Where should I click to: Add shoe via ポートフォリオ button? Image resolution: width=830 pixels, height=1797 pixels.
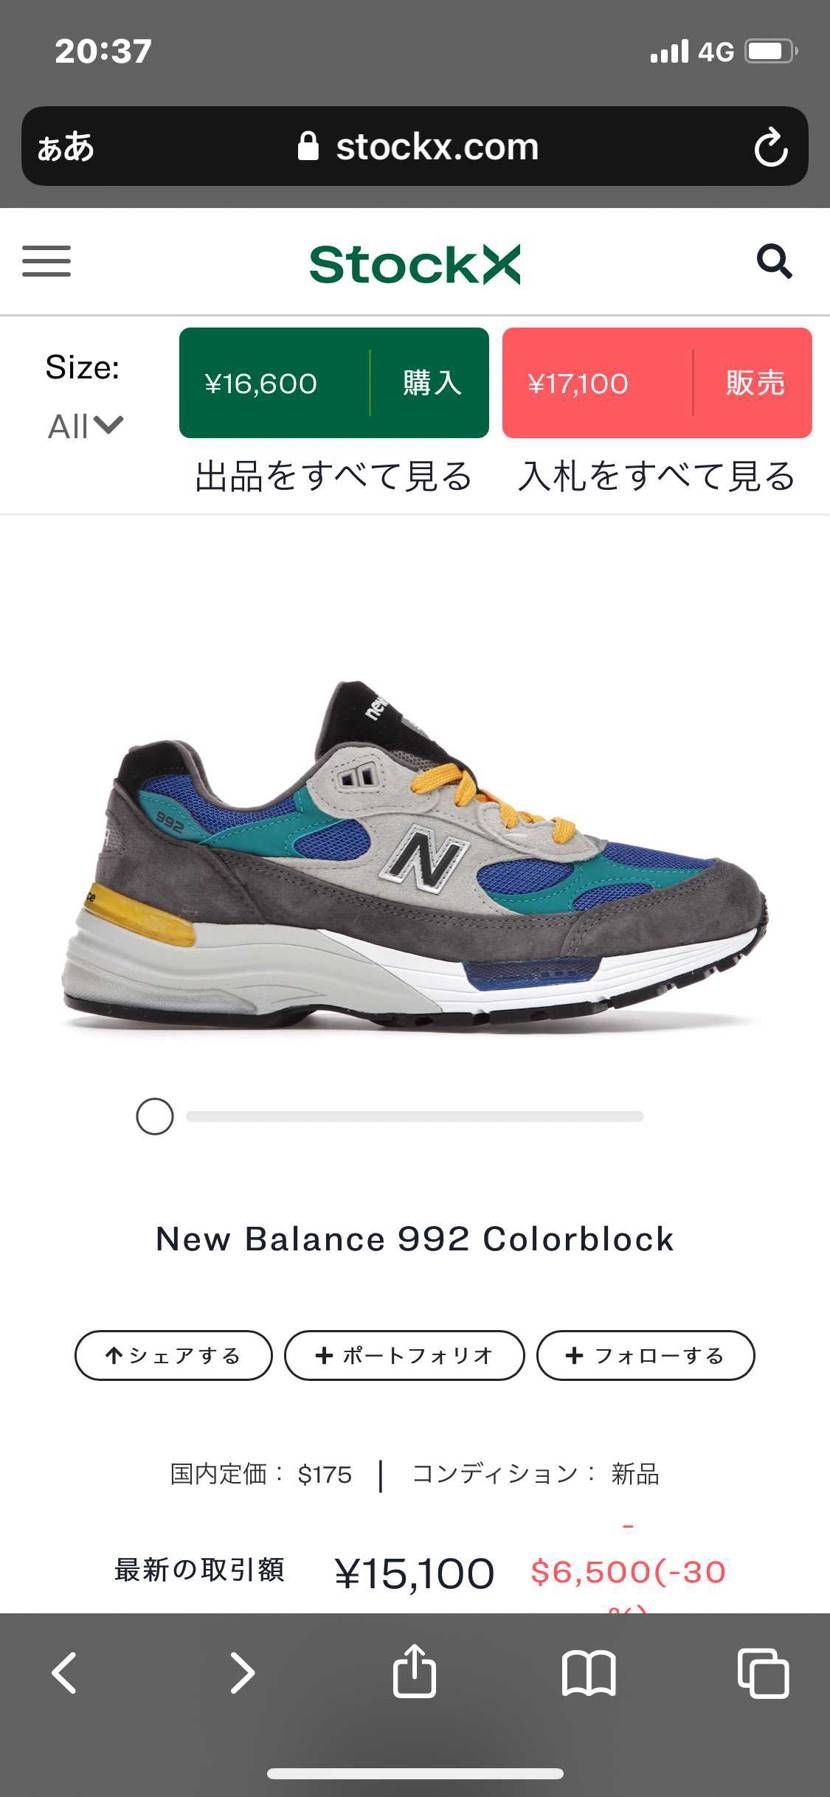click(x=404, y=1355)
